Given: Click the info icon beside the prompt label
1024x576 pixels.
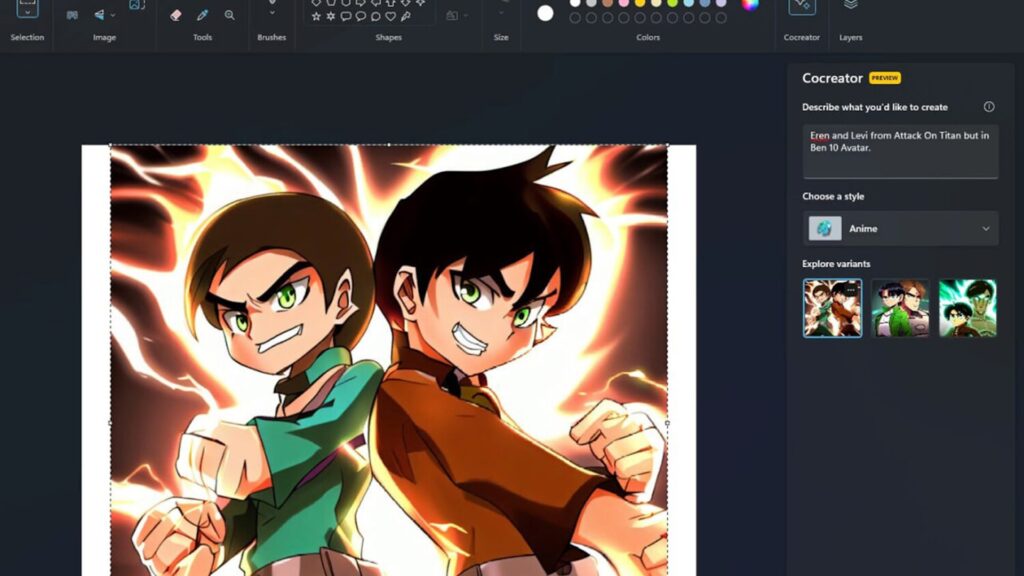Looking at the screenshot, I should pyautogui.click(x=989, y=106).
